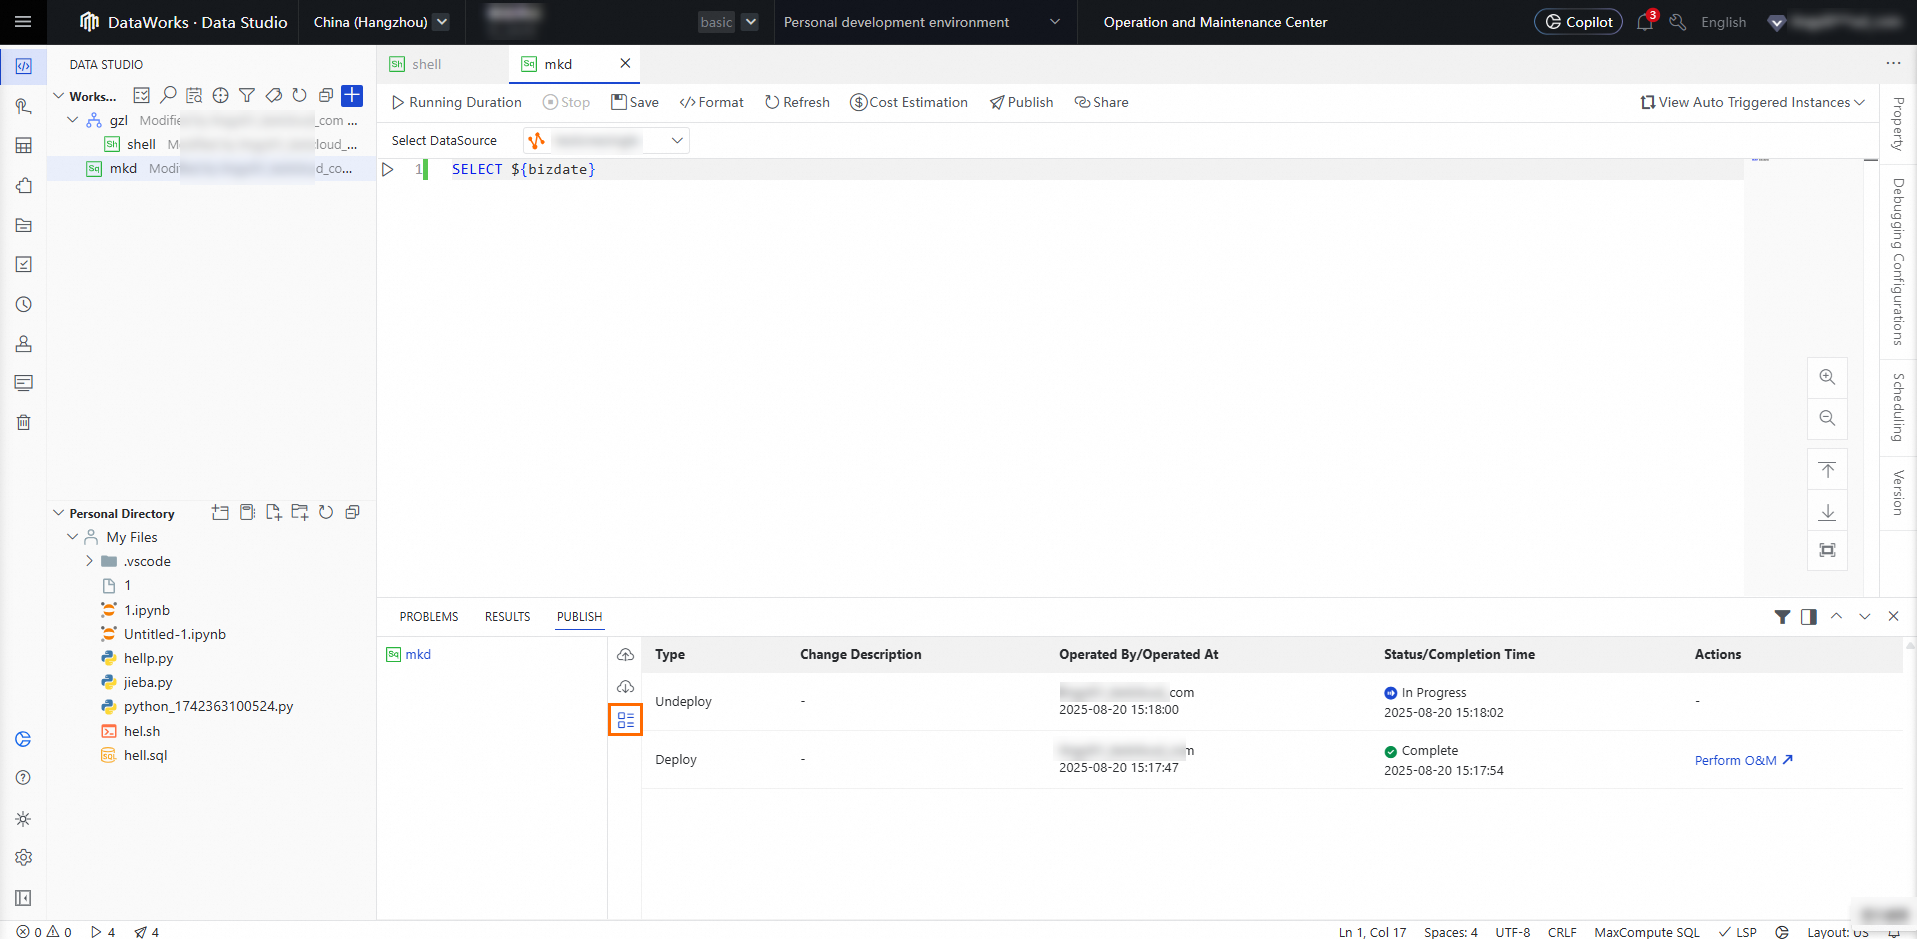The width and height of the screenshot is (1917, 939).
Task: Select the PUBLISH tab
Action: pos(580,617)
